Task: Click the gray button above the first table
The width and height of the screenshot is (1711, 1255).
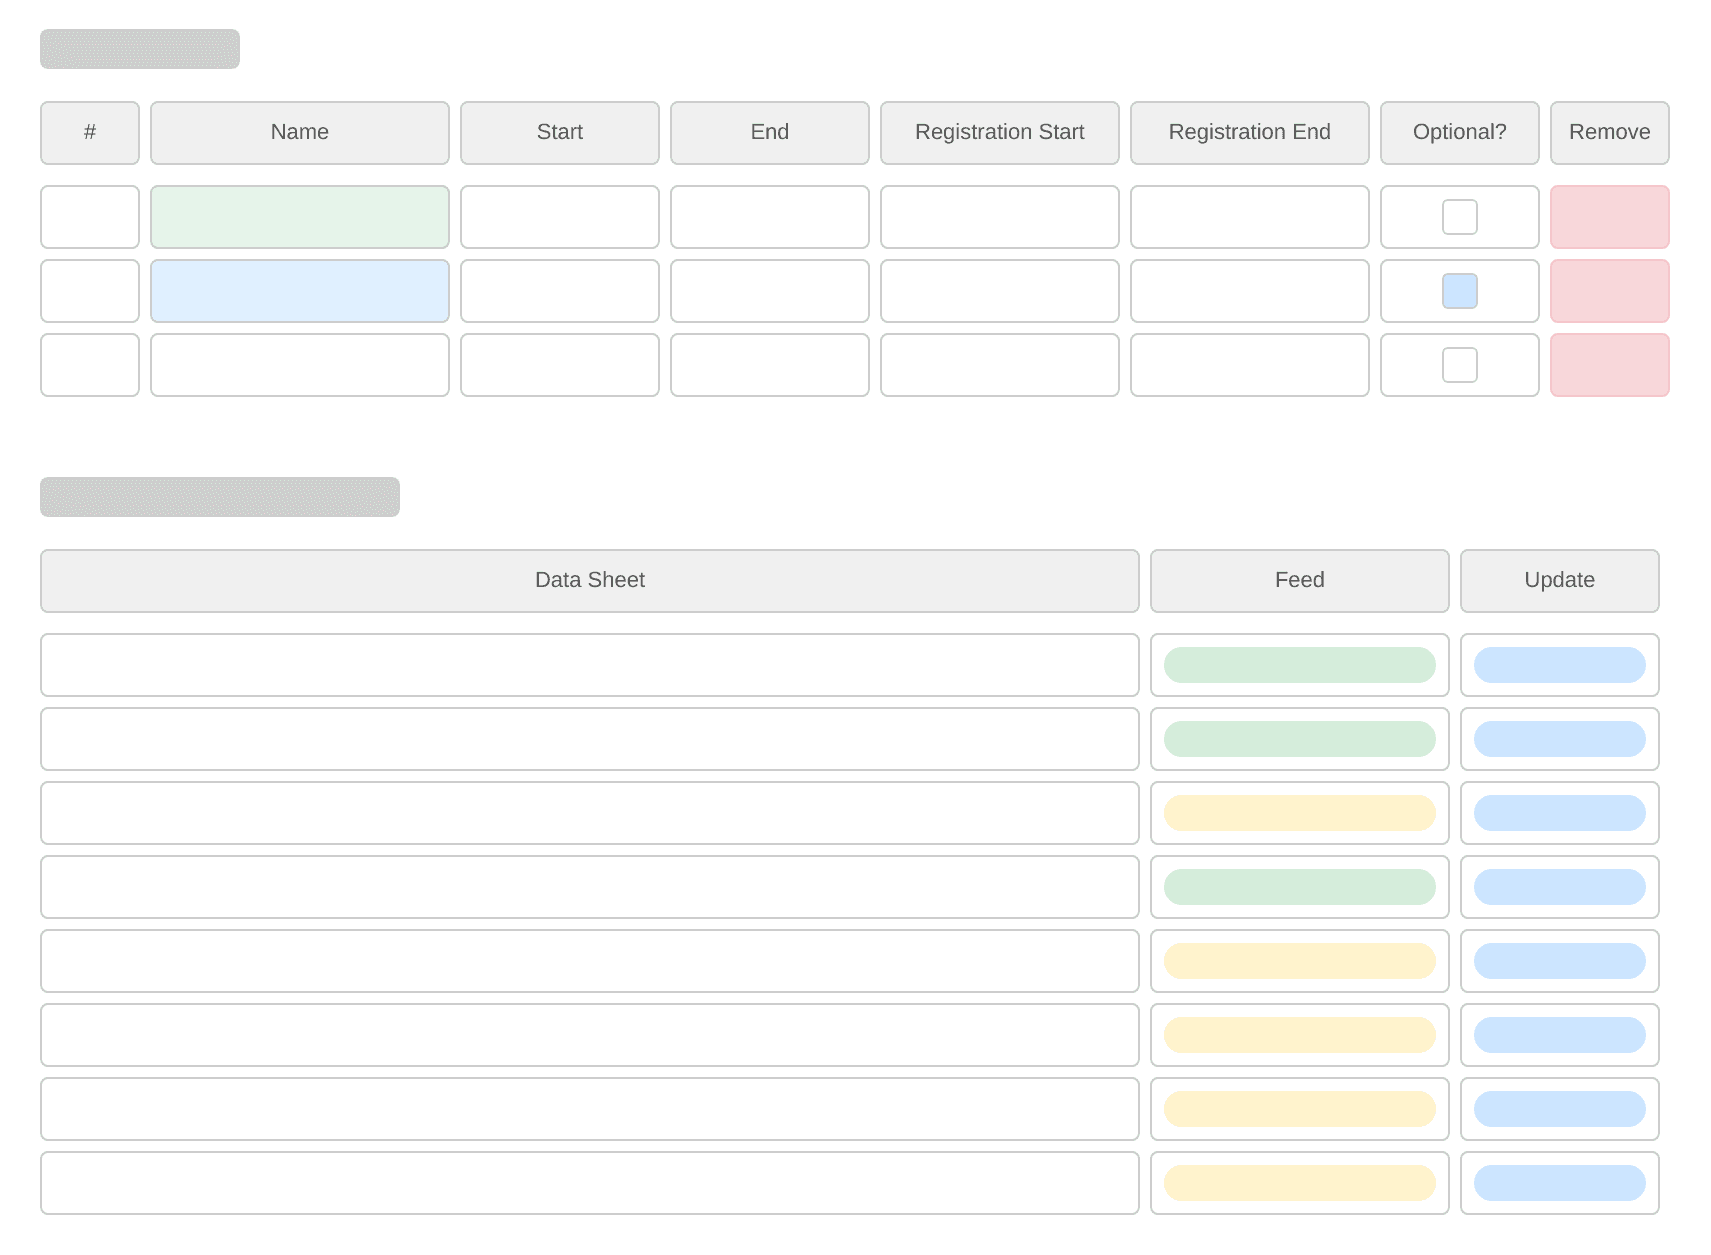Action: [x=139, y=48]
